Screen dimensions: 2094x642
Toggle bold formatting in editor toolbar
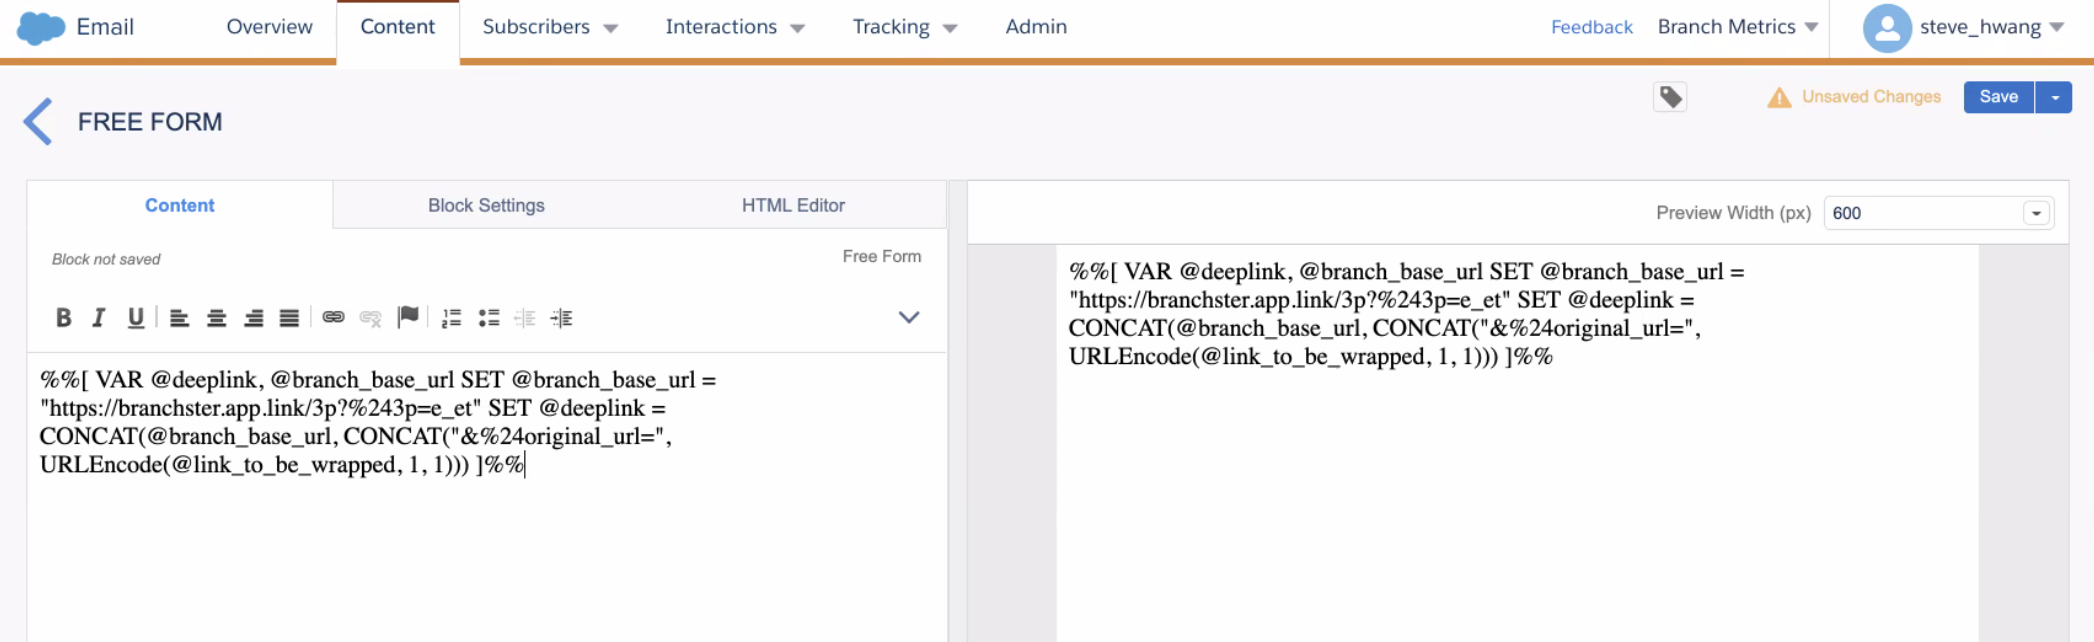pyautogui.click(x=63, y=318)
